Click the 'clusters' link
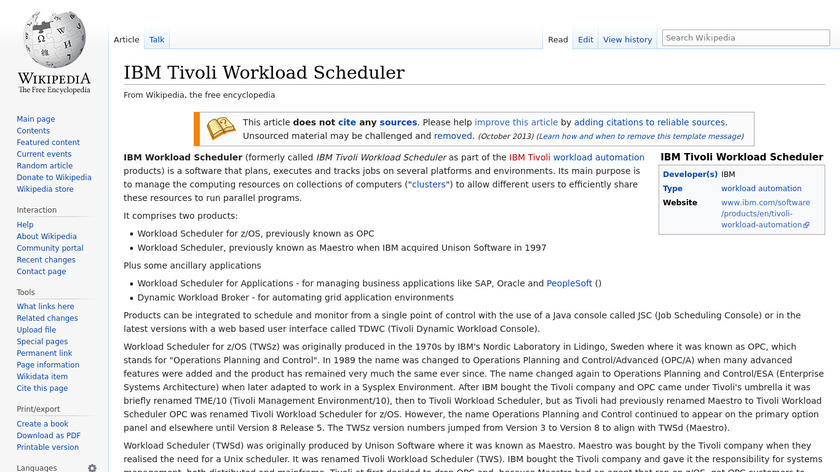The image size is (840, 472). pos(429,184)
